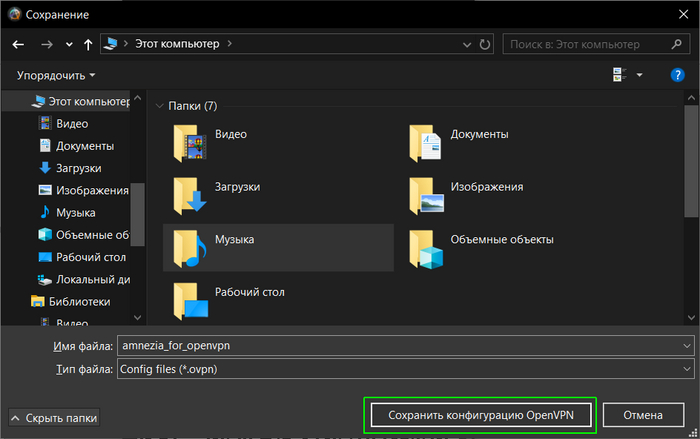The width and height of the screenshot is (700, 439).
Task: Click the view mode icon
Action: 618,75
